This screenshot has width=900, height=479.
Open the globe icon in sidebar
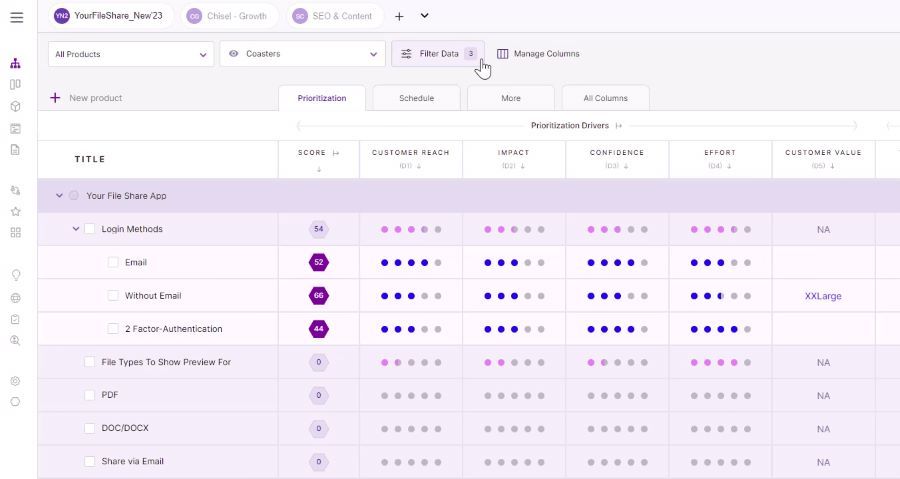coord(15,298)
